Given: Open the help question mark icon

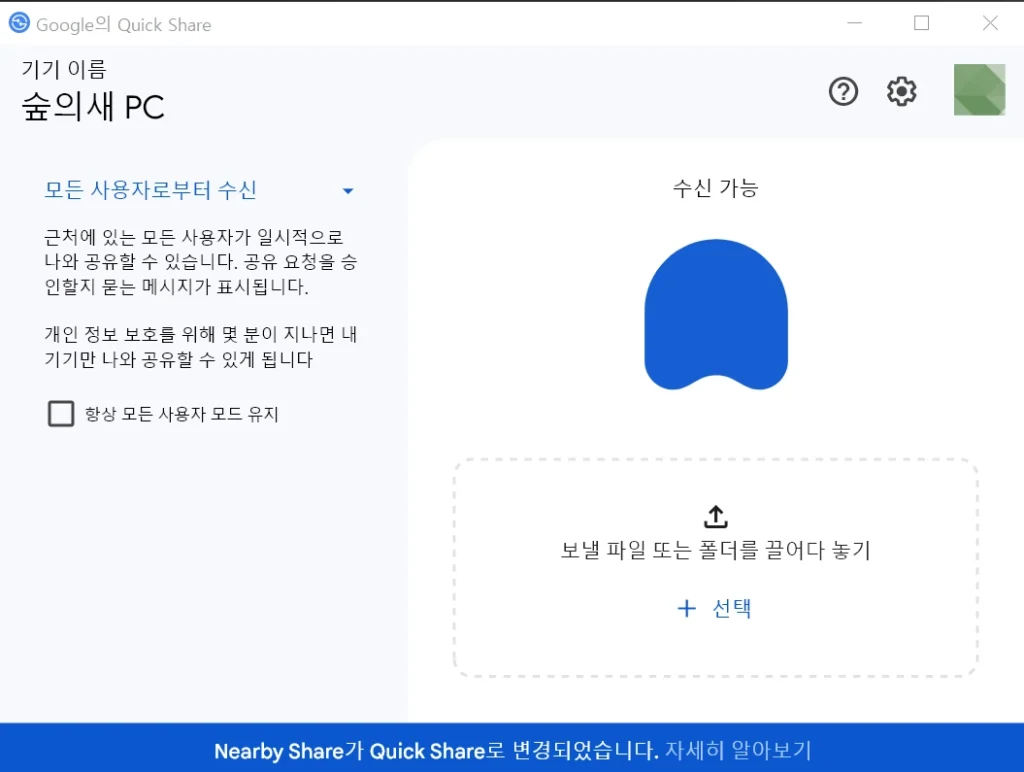Looking at the screenshot, I should [x=843, y=91].
